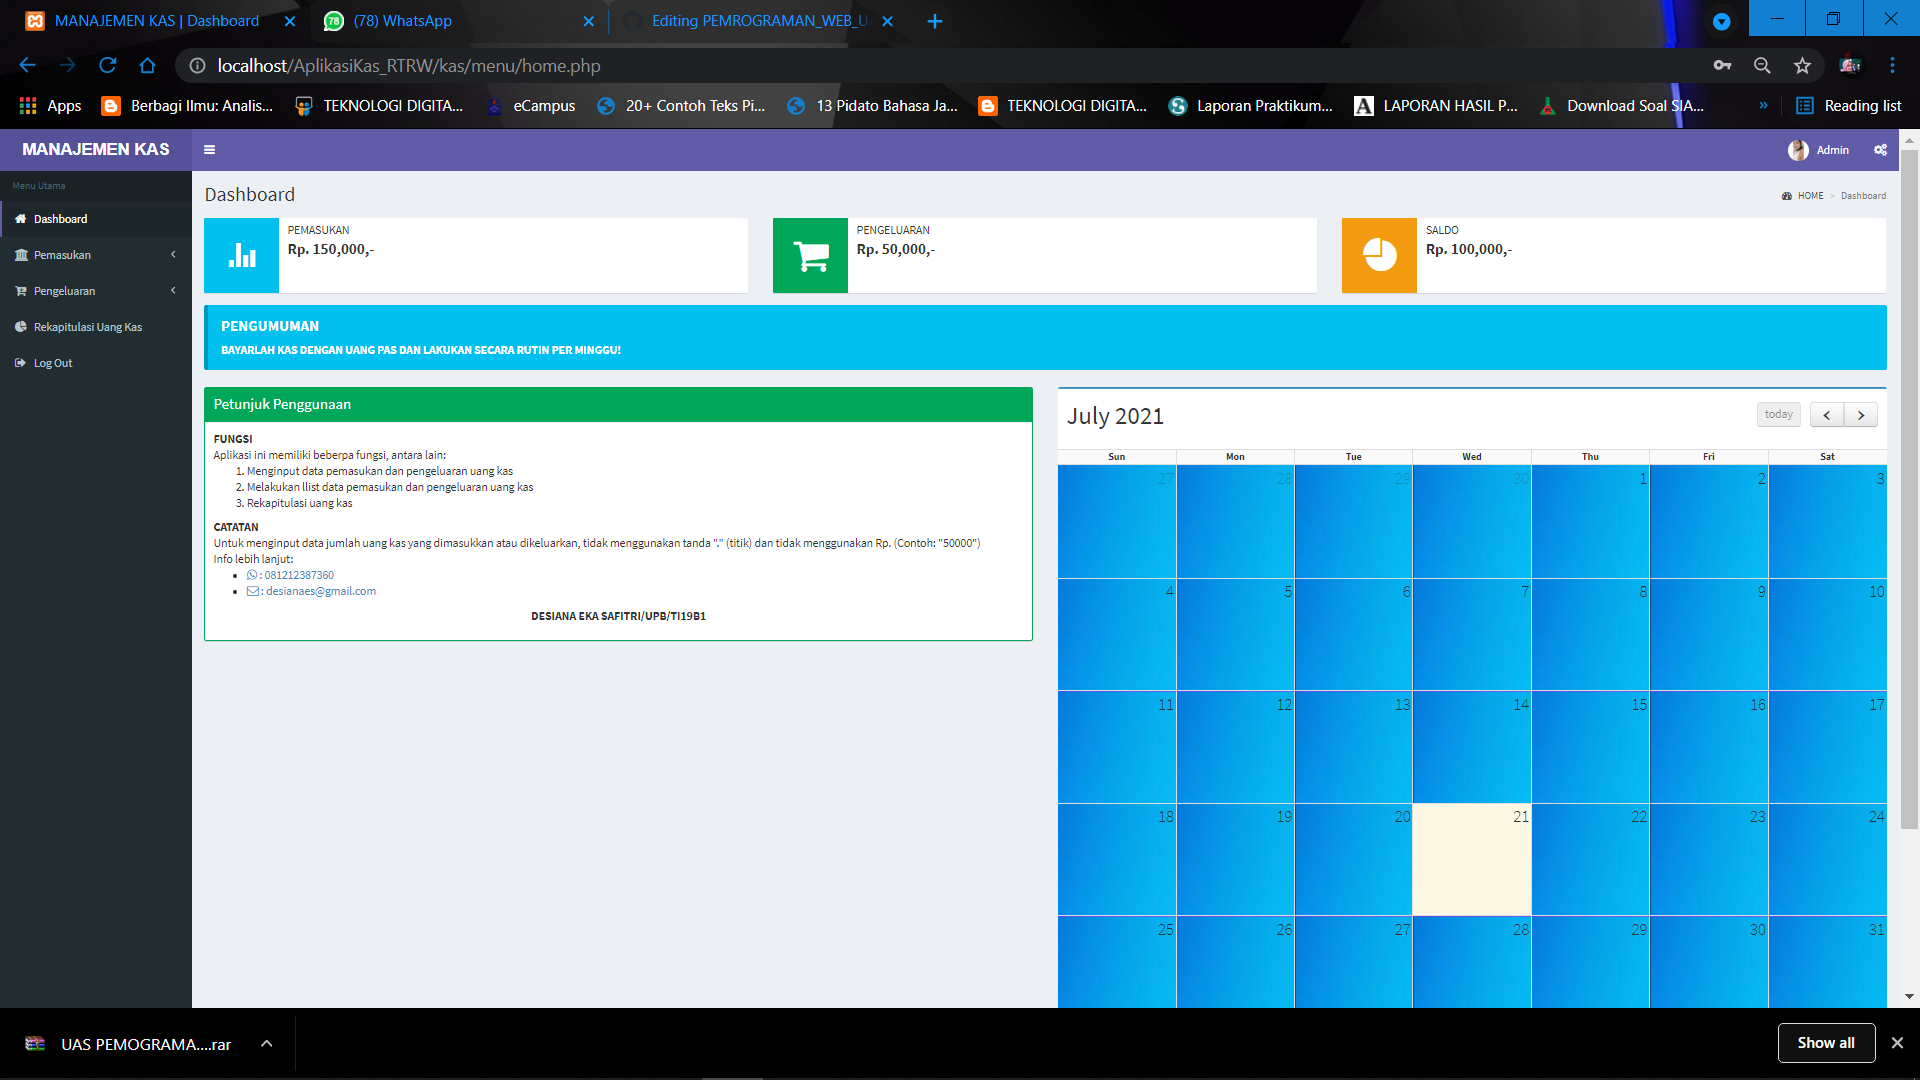Open the desianaes@gmail.com email link
Screen dimensions: 1920x1080
(x=320, y=591)
